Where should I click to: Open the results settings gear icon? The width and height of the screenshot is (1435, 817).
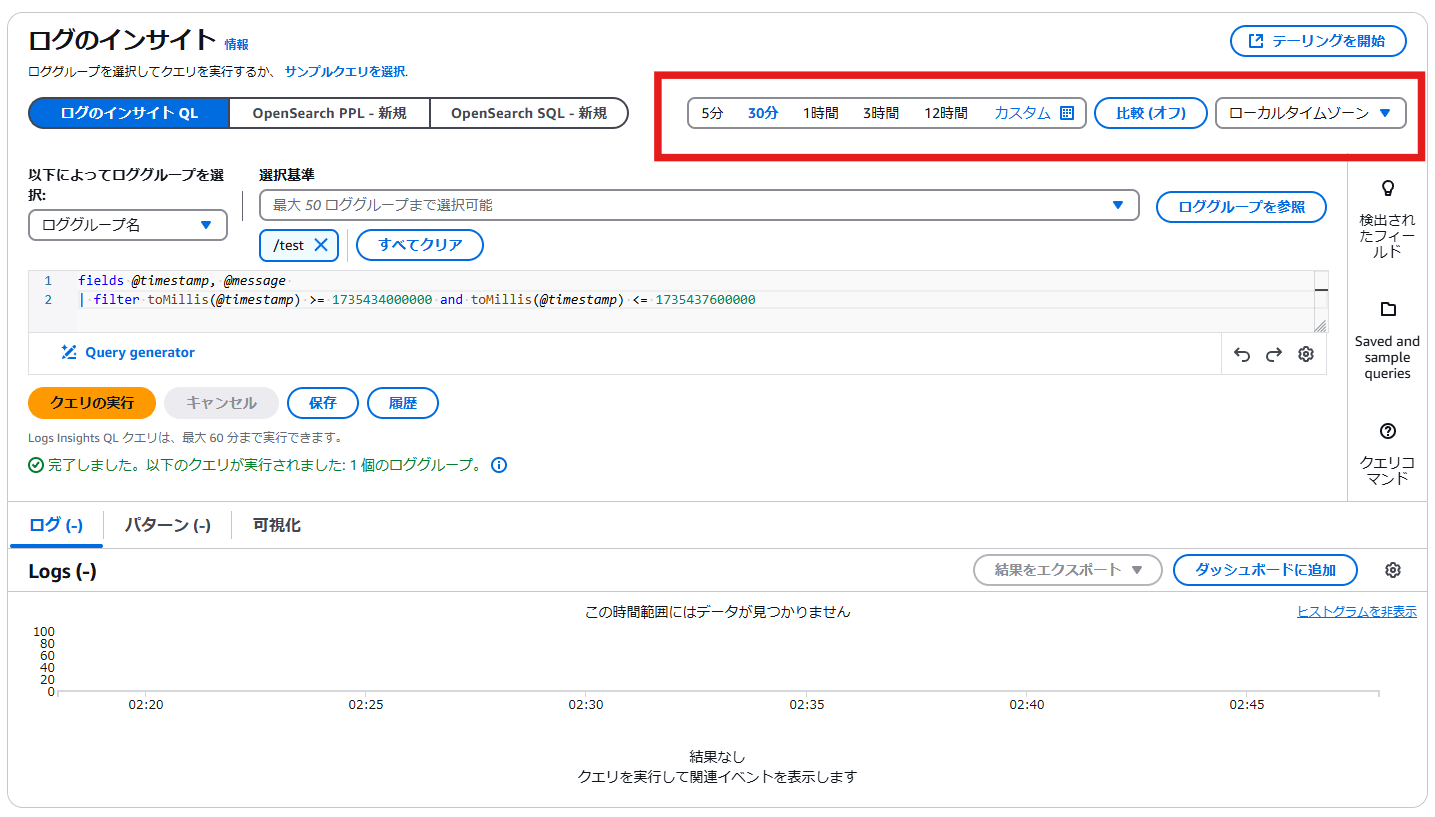click(1393, 570)
